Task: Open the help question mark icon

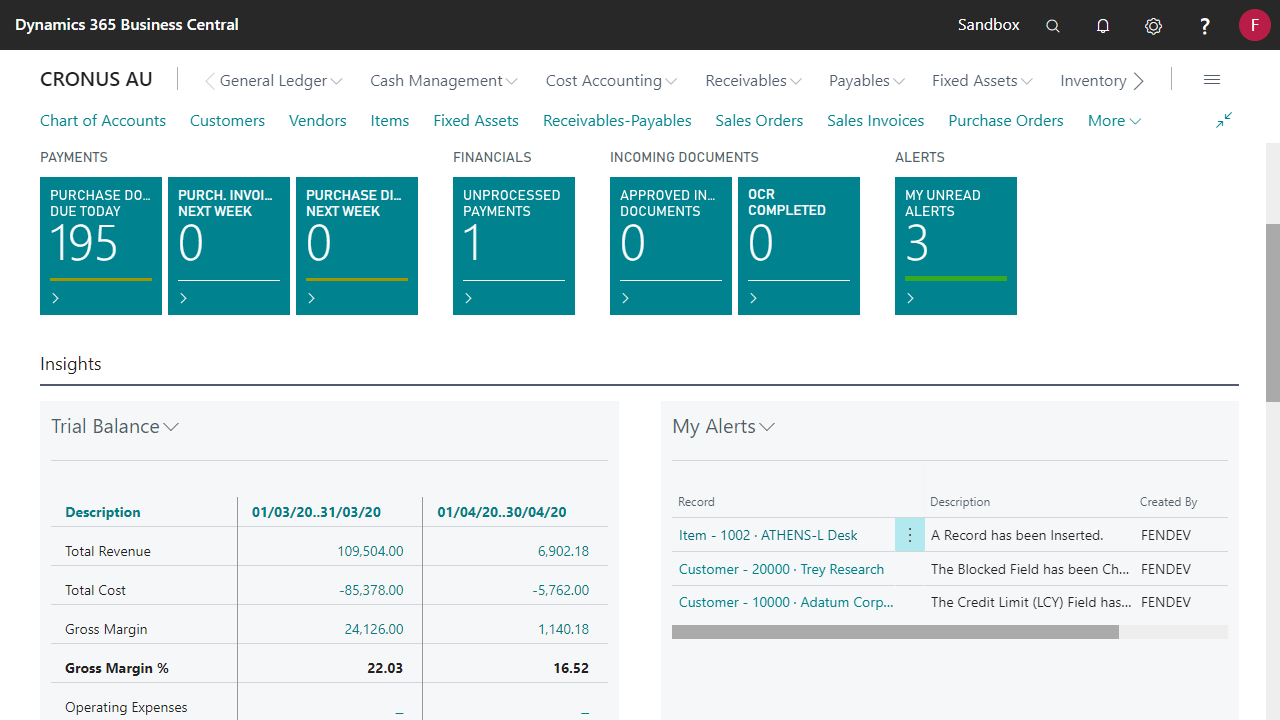Action: (1205, 26)
